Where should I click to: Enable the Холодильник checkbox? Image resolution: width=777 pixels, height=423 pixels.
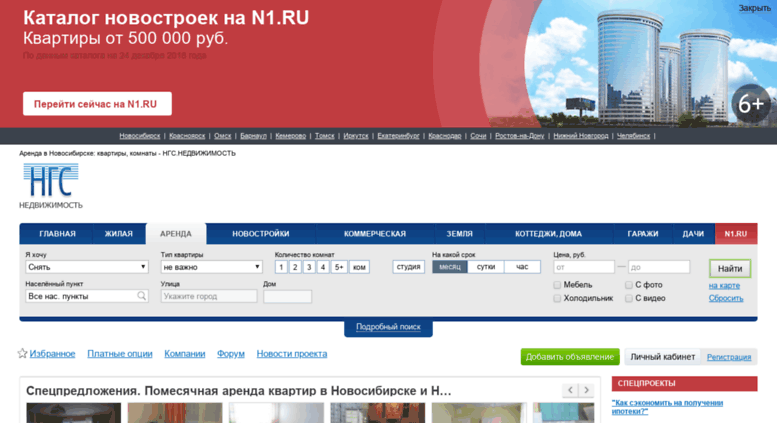tap(557, 298)
